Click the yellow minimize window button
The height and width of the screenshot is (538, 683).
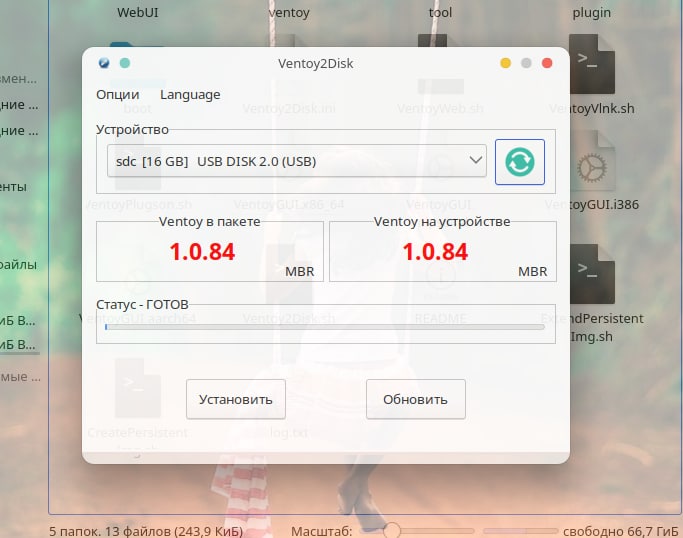(505, 63)
